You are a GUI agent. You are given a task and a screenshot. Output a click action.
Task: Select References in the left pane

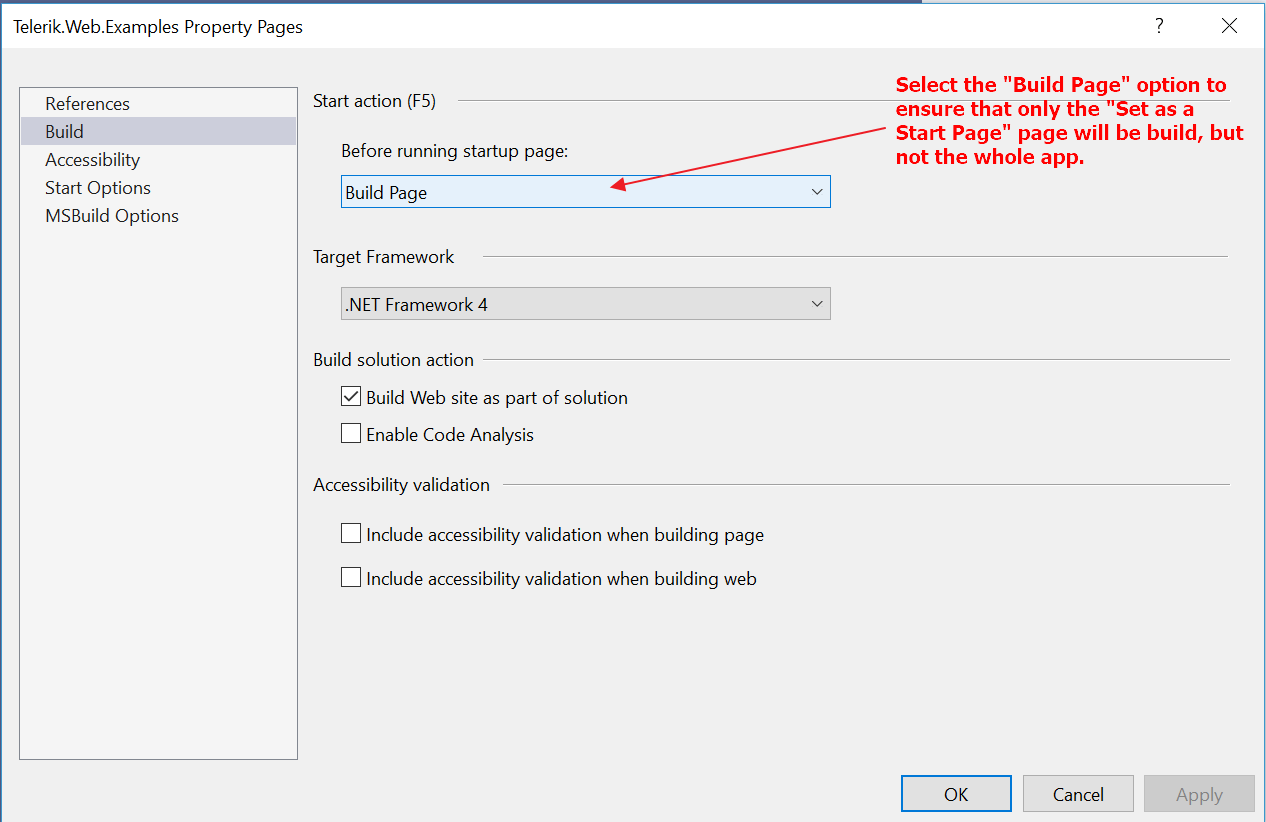(x=158, y=104)
